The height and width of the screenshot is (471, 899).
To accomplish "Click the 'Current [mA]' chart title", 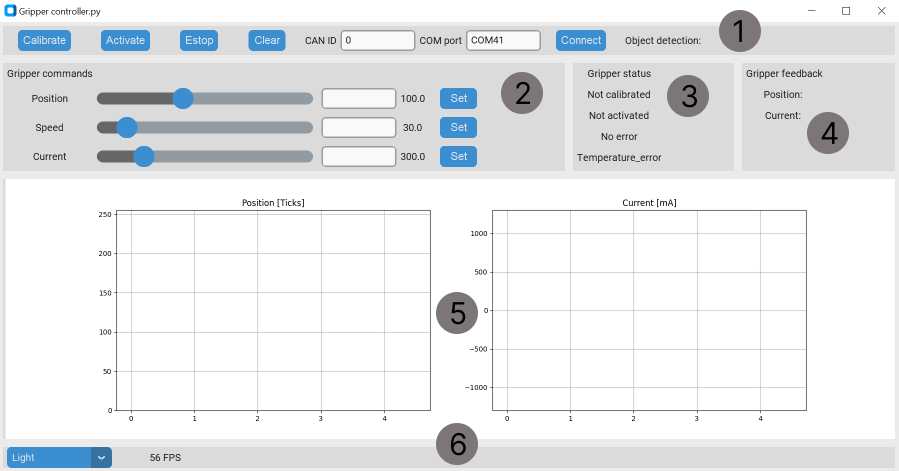I will (x=649, y=203).
